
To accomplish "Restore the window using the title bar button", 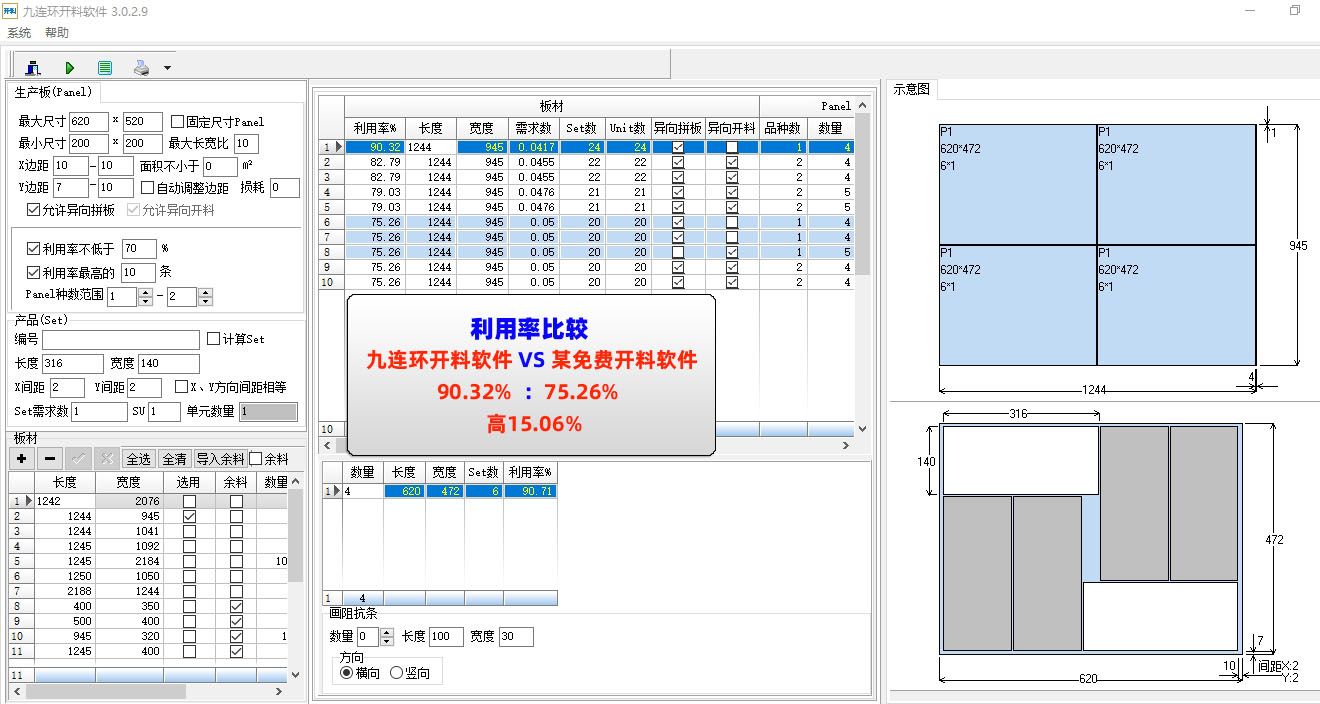I will pyautogui.click(x=1295, y=10).
